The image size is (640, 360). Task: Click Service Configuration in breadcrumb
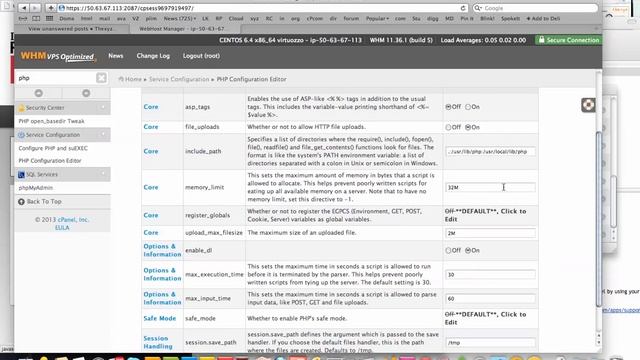point(179,79)
